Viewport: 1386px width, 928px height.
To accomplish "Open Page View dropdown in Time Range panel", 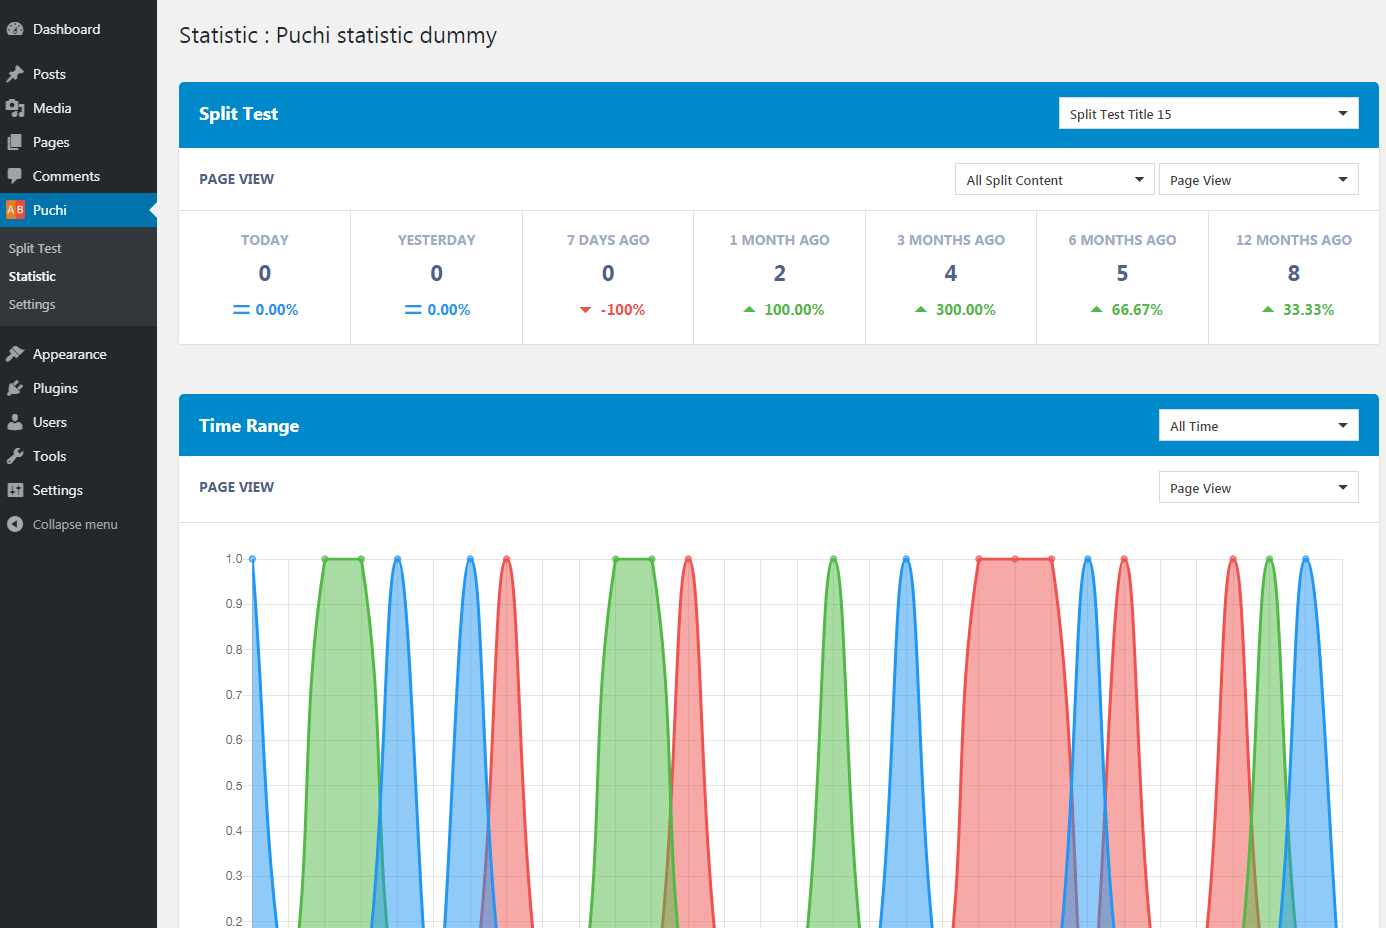I will 1258,488.
